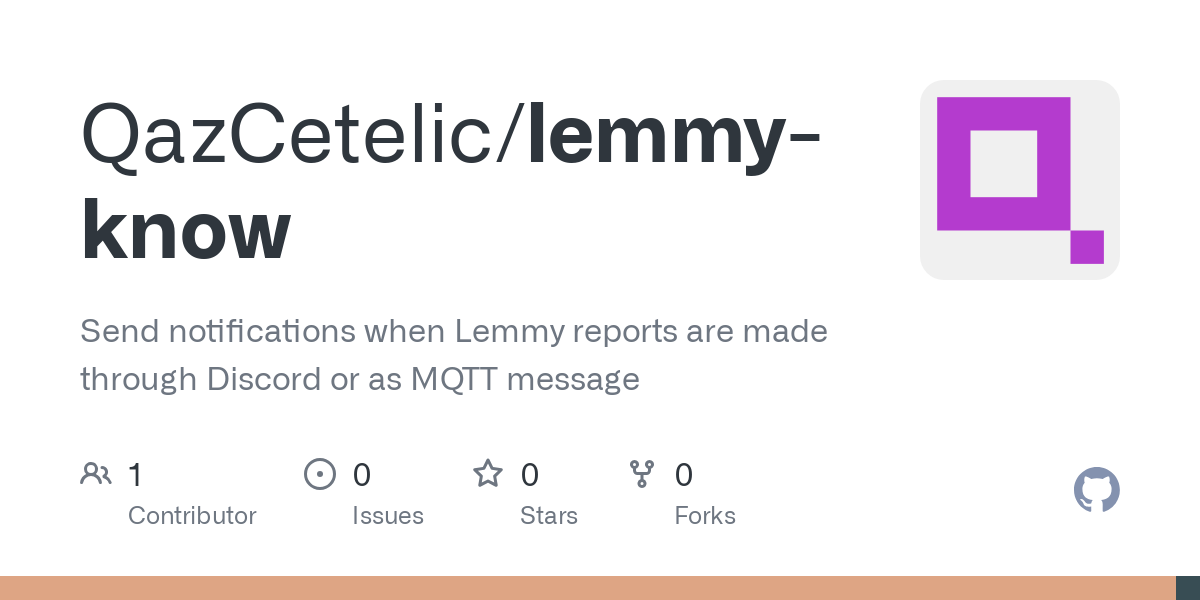This screenshot has width=1200, height=600.
Task: Select the Stars label
Action: 549,516
